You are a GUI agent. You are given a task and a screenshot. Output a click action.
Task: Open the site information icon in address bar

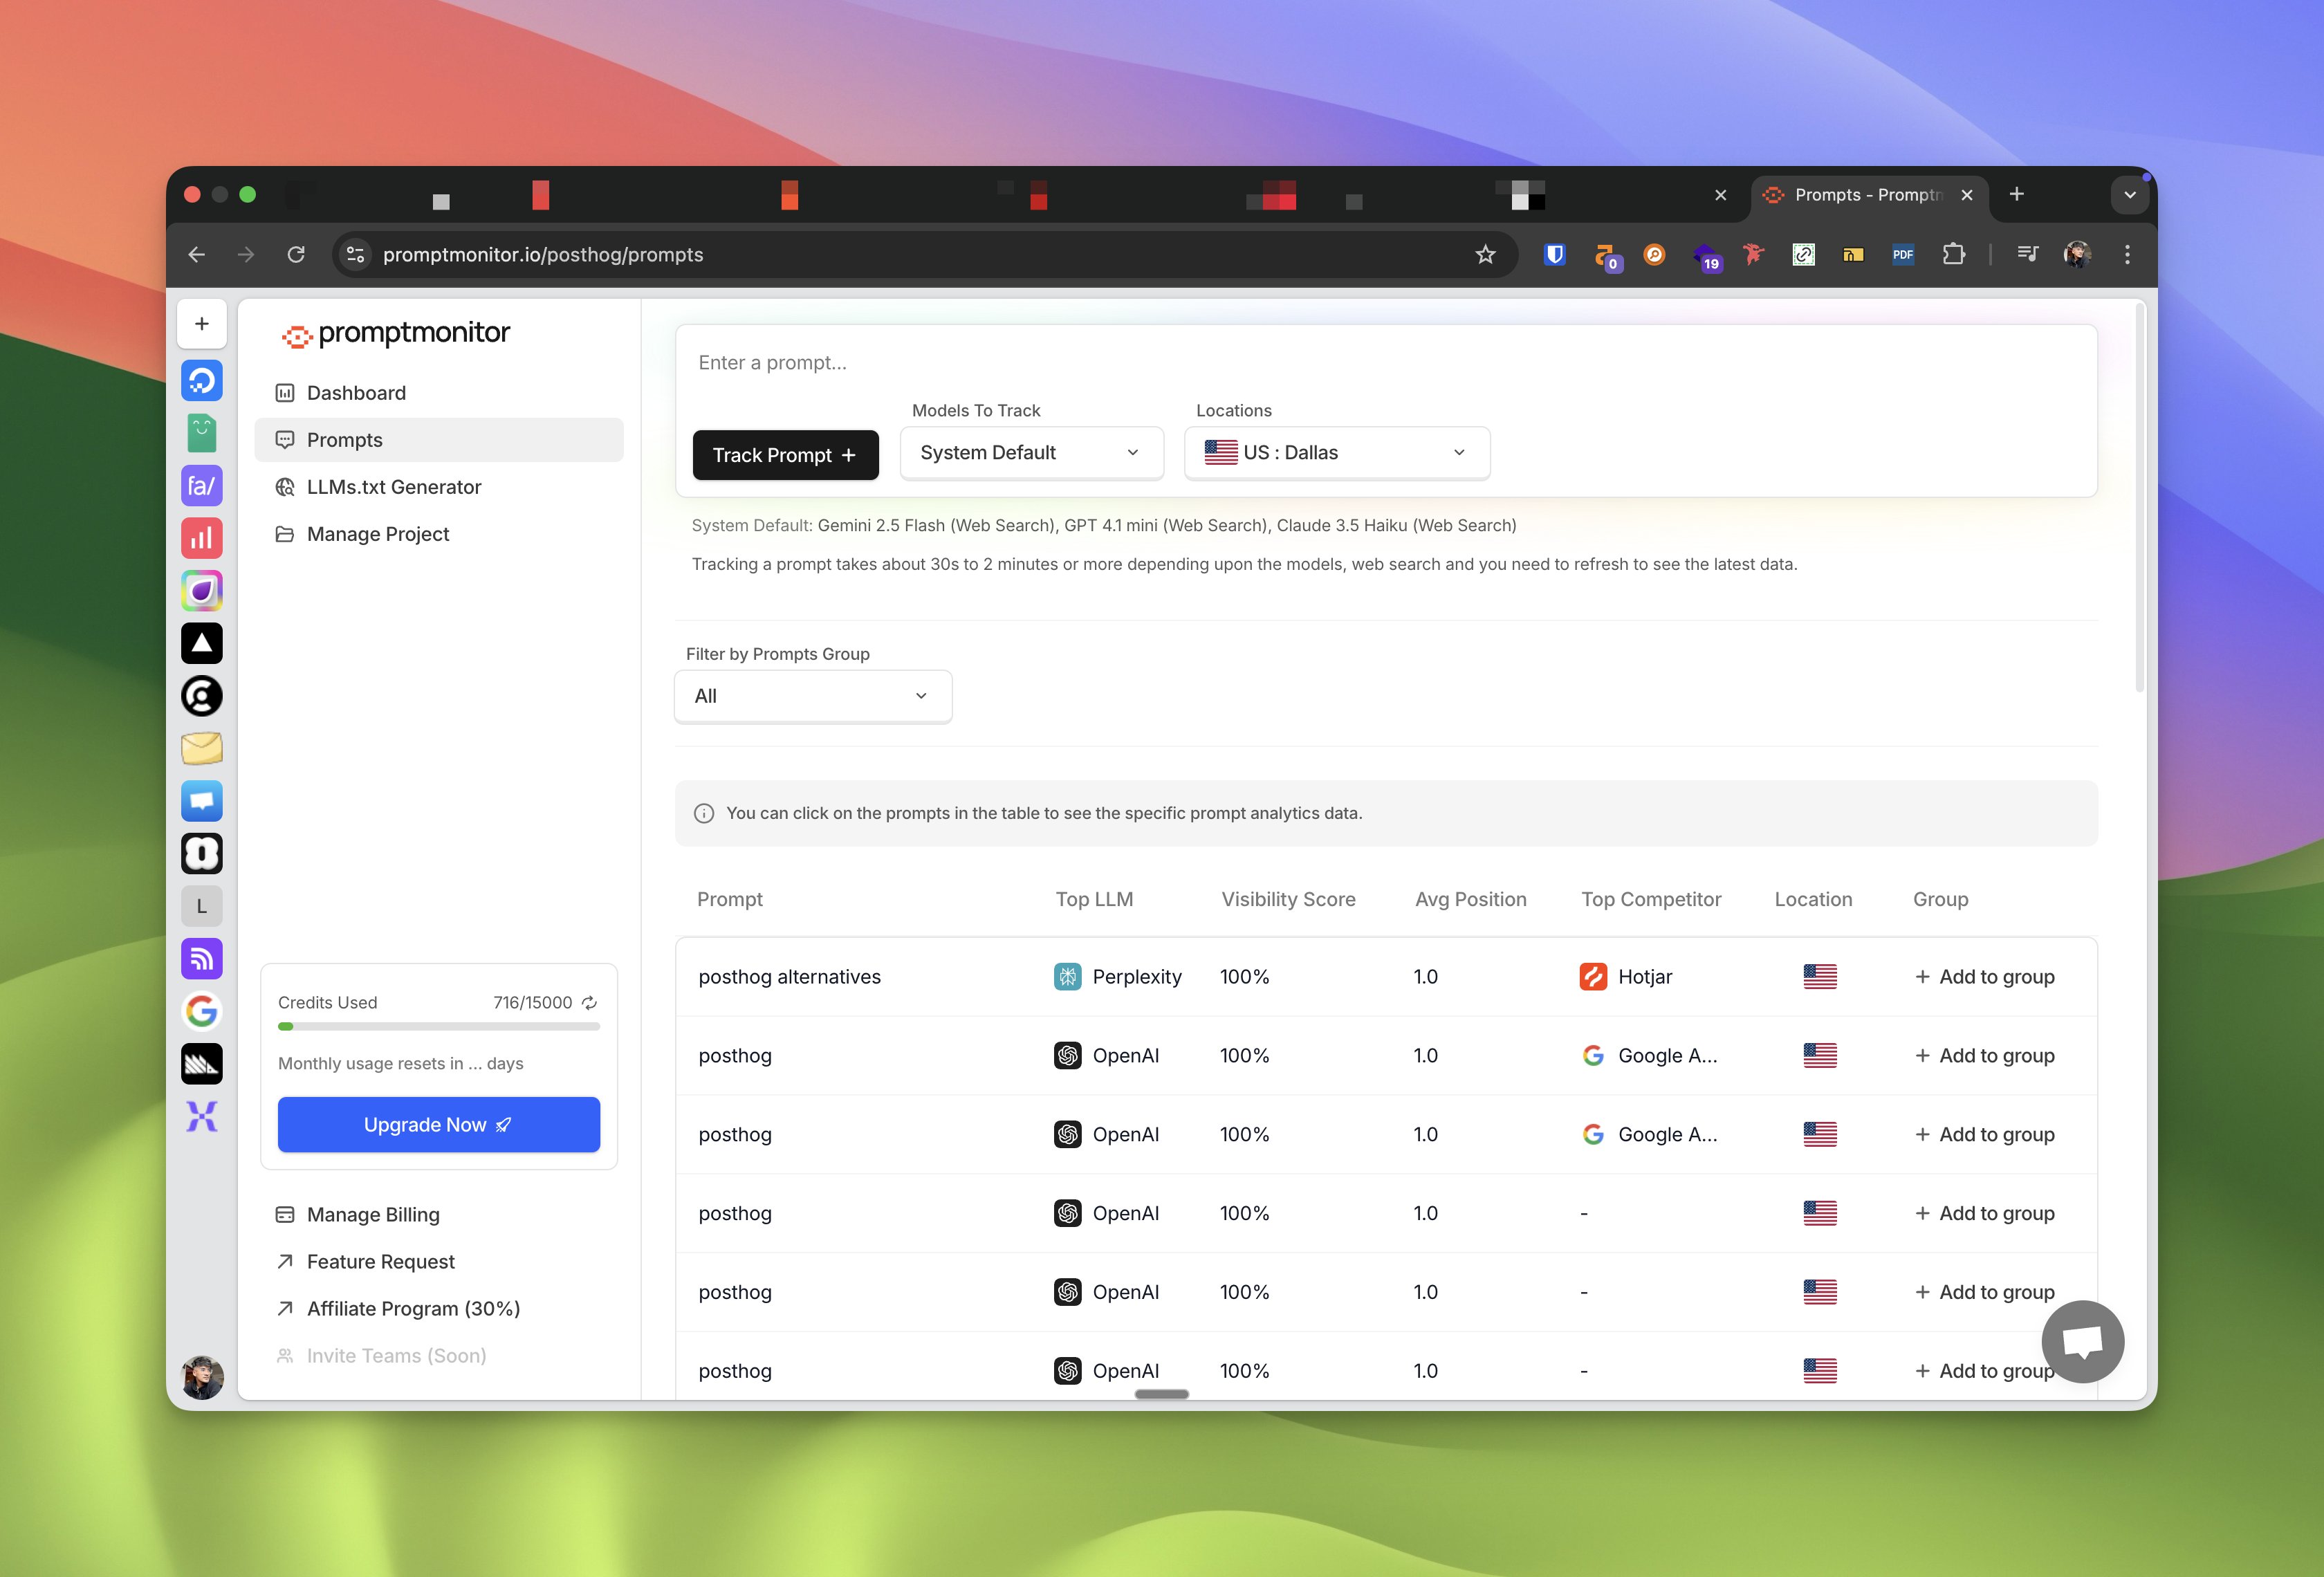pyautogui.click(x=355, y=255)
